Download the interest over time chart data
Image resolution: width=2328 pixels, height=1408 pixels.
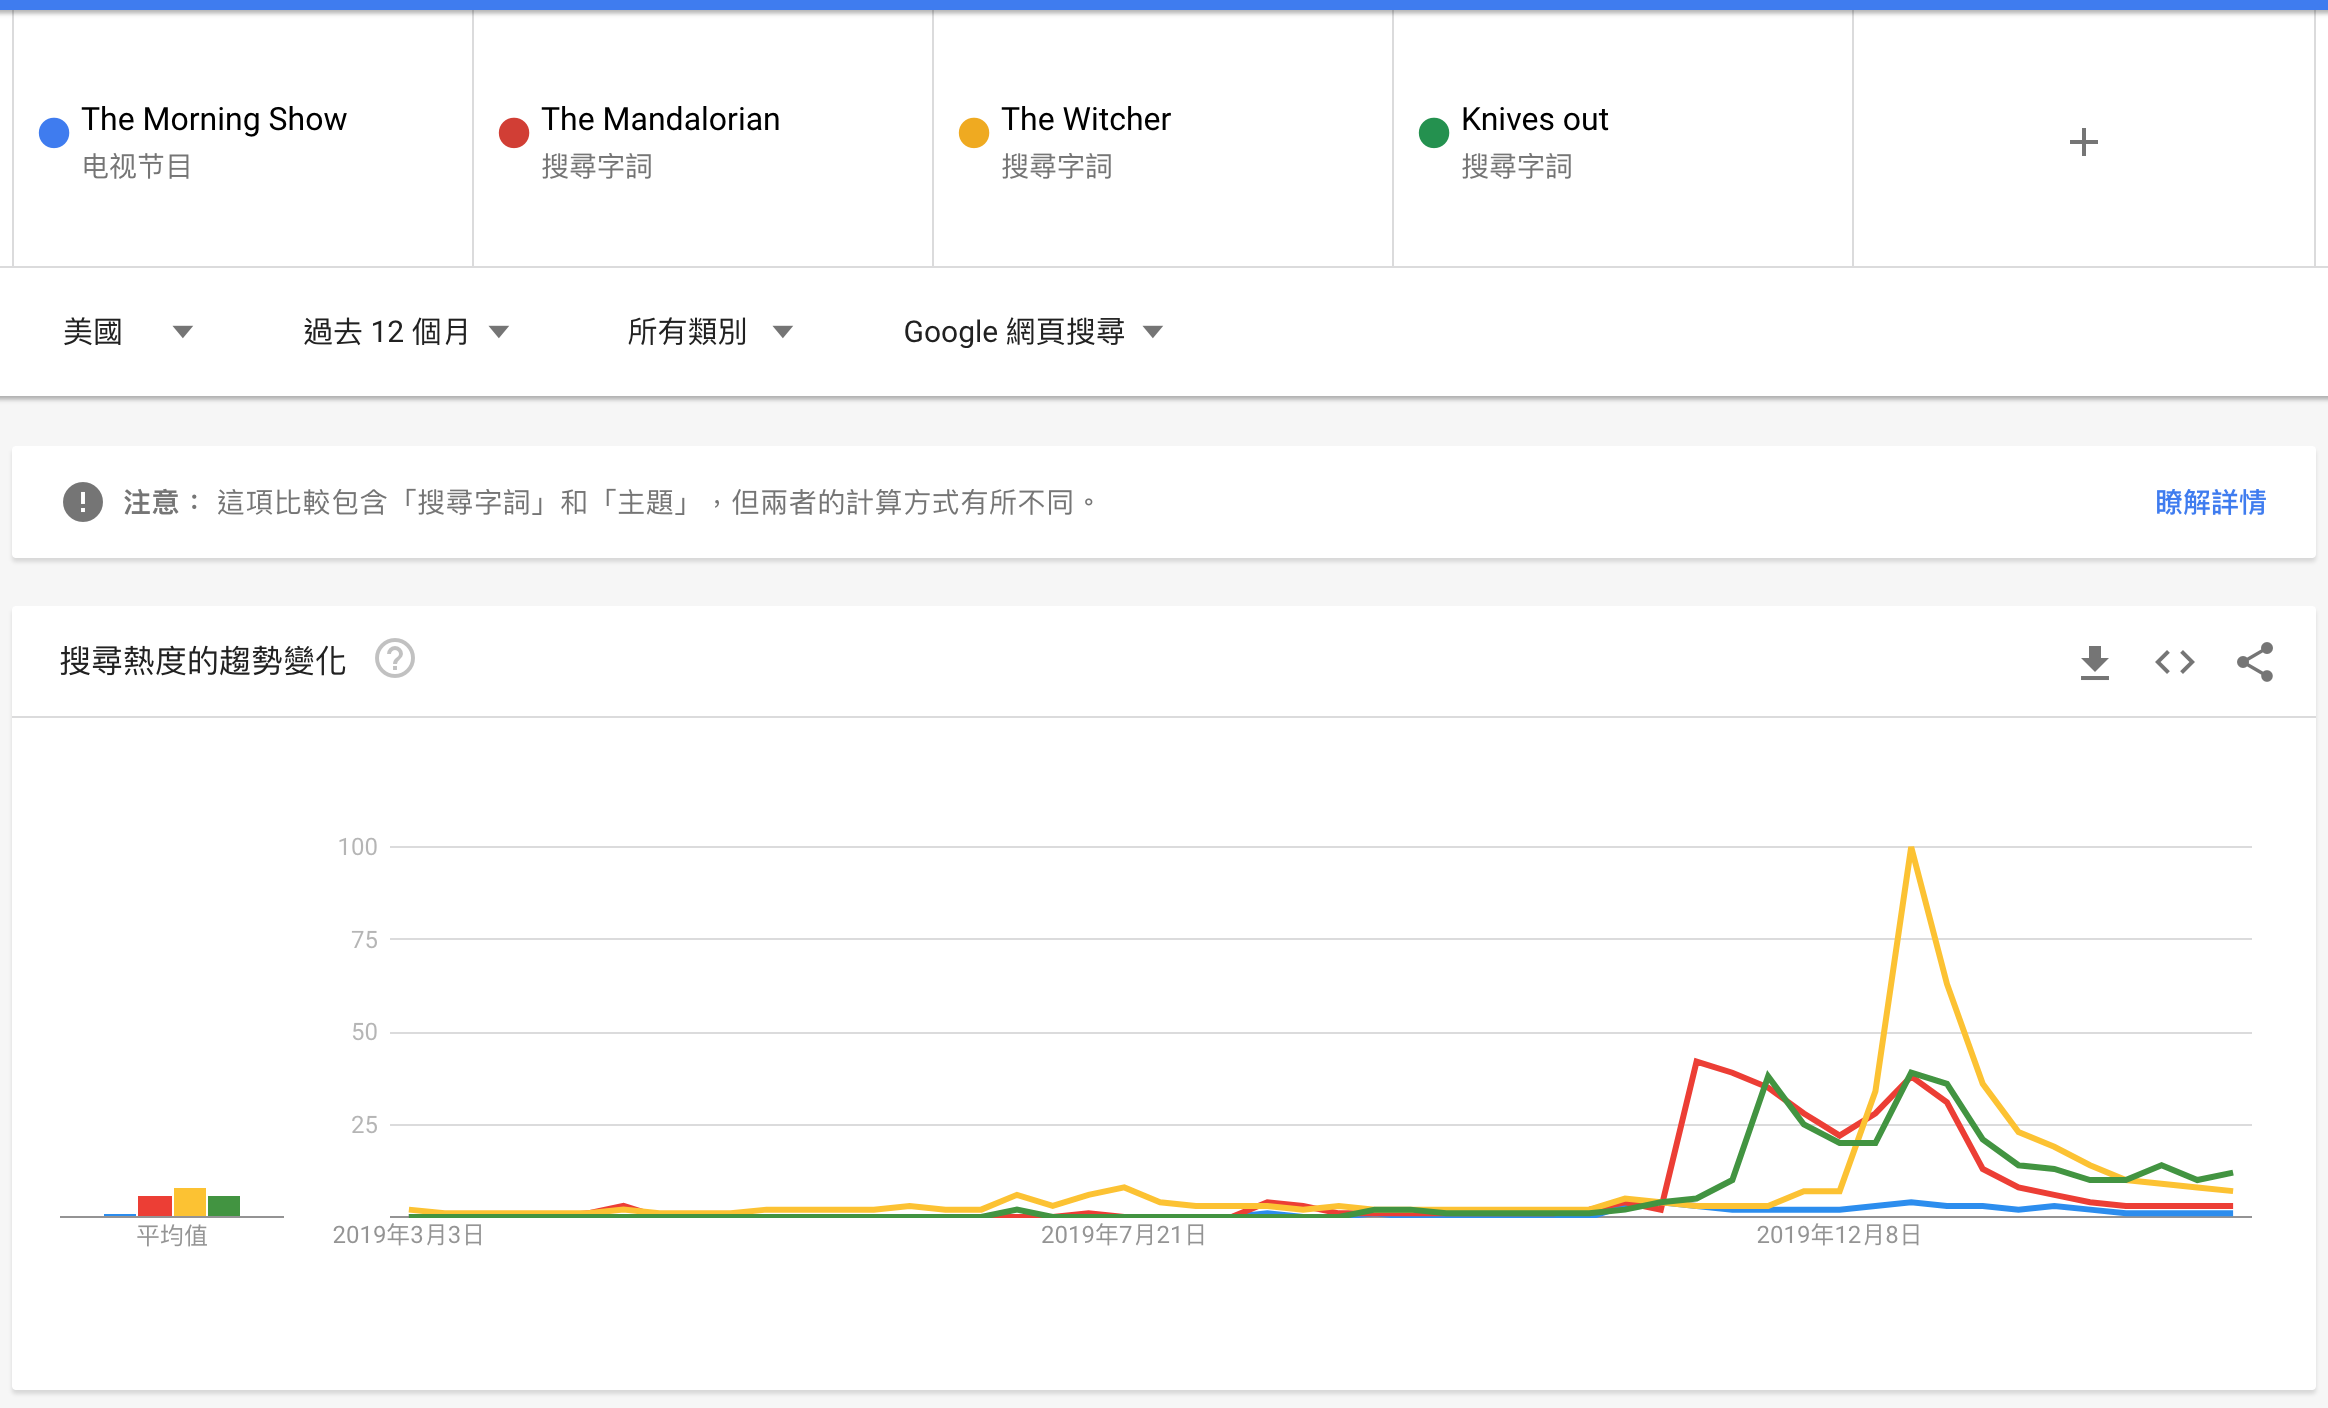[2094, 662]
